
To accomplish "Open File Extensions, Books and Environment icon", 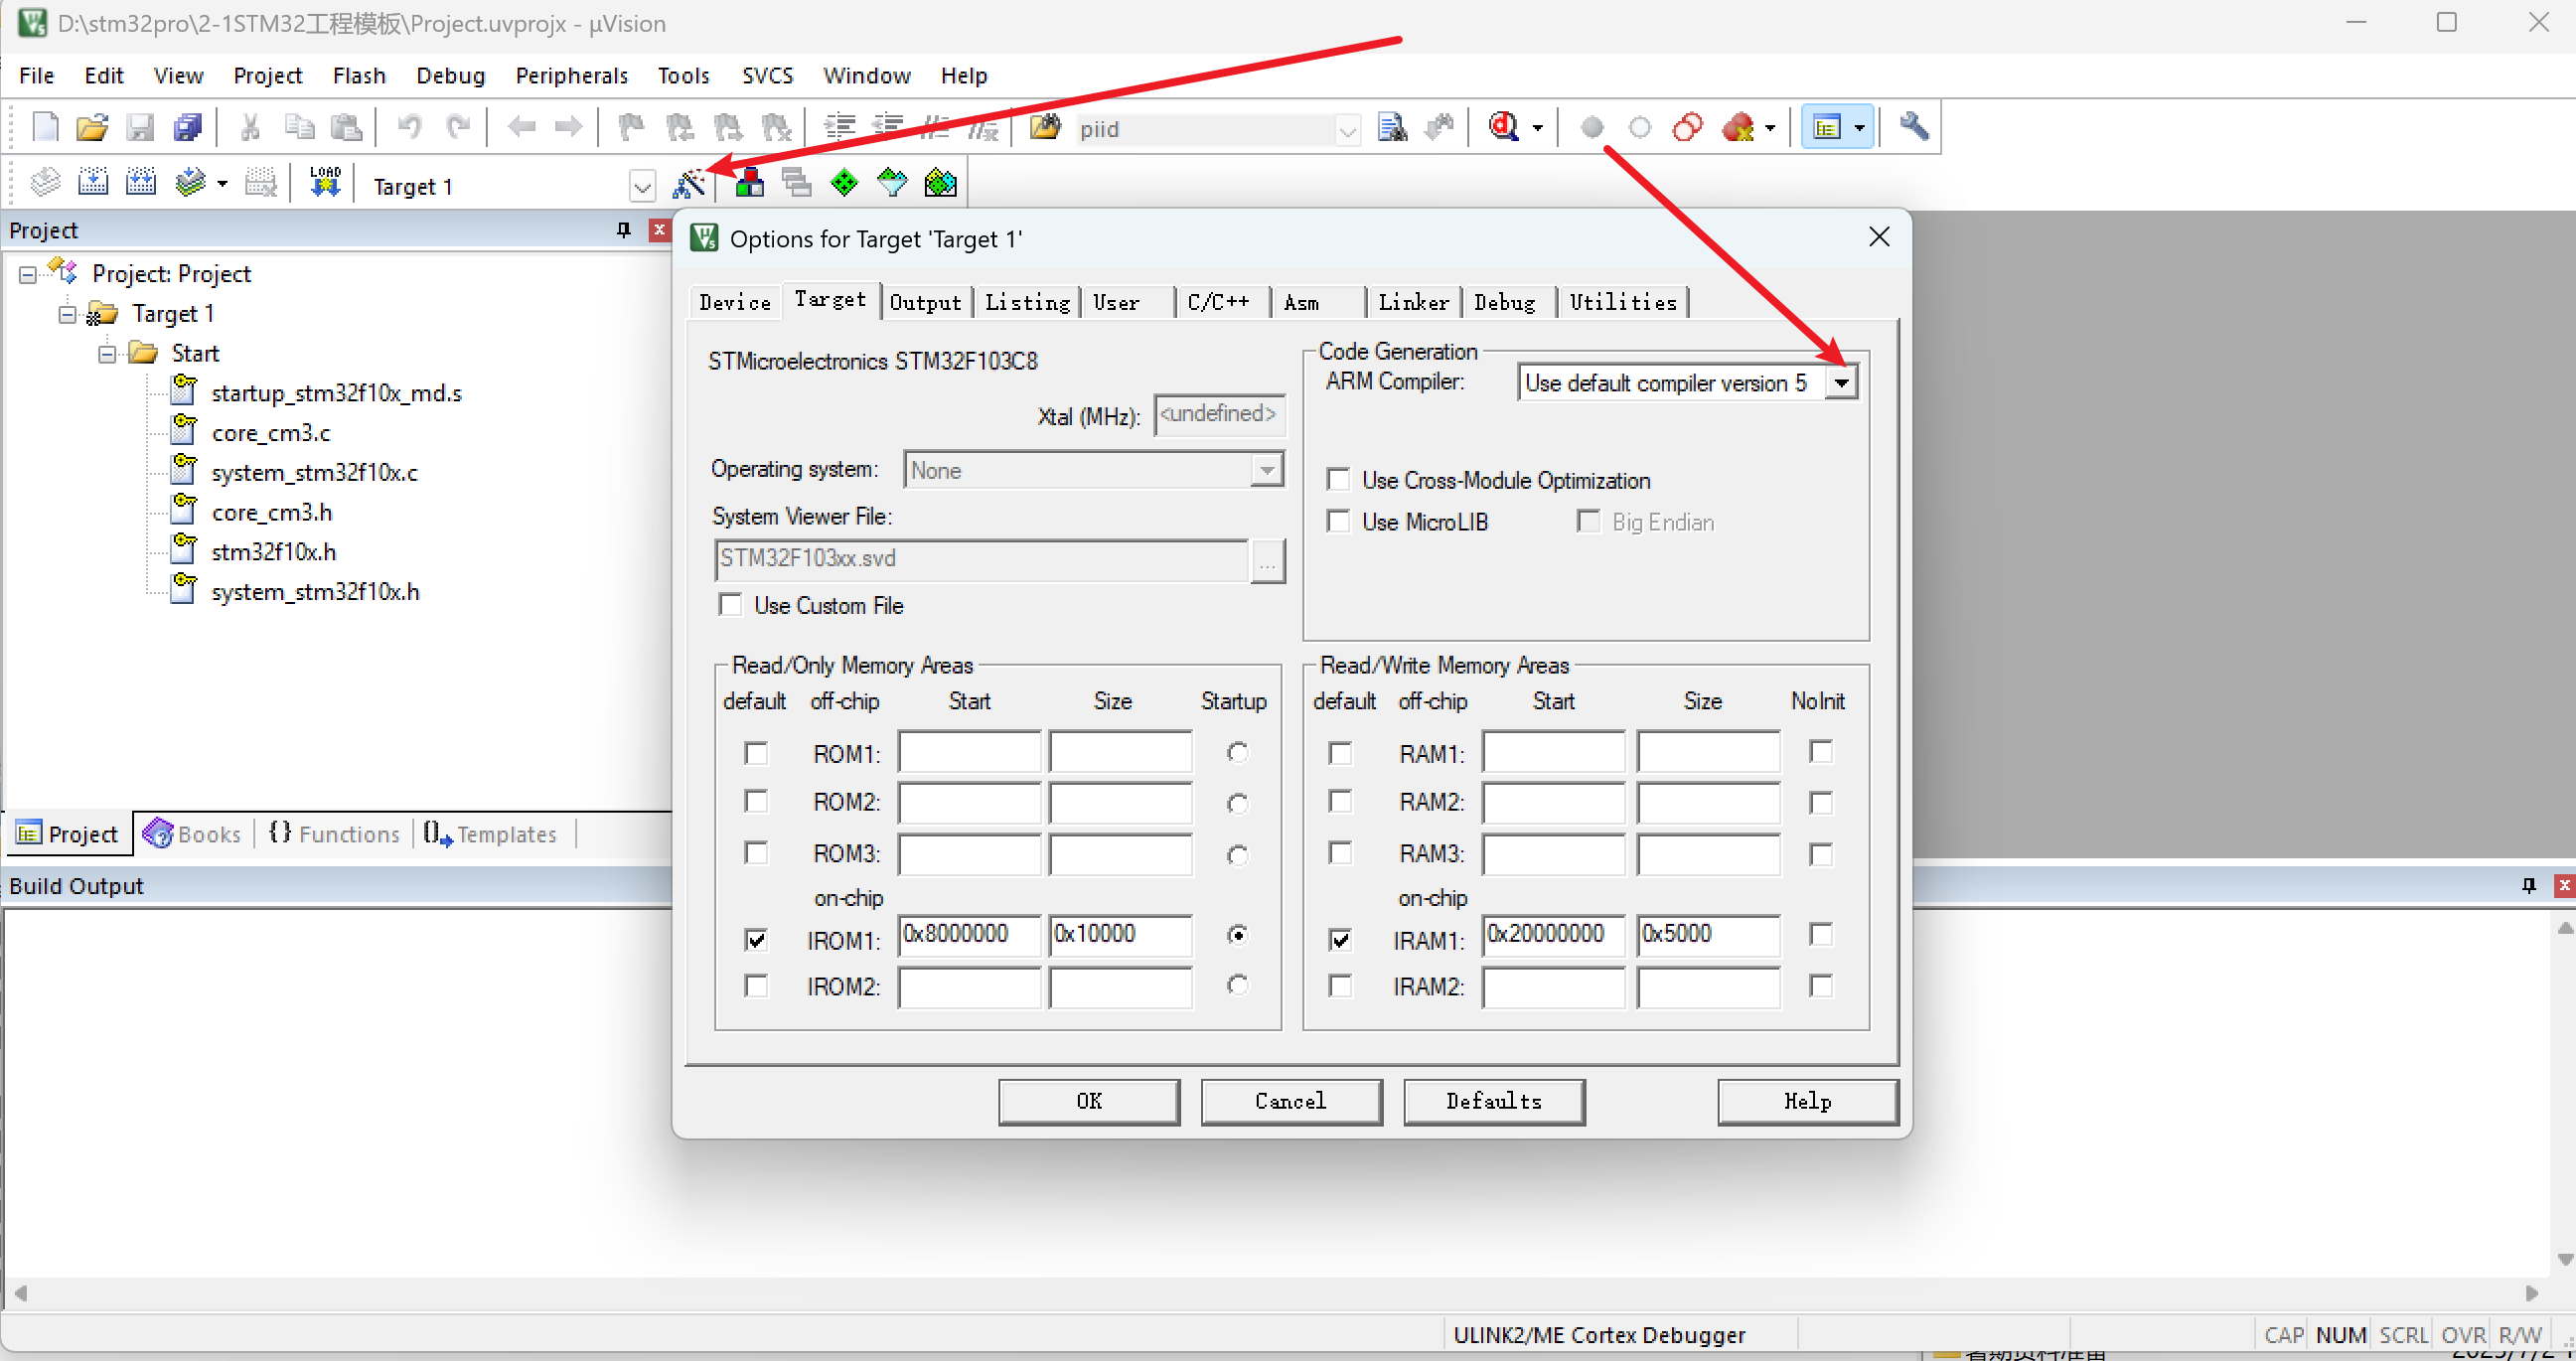I will [x=748, y=183].
